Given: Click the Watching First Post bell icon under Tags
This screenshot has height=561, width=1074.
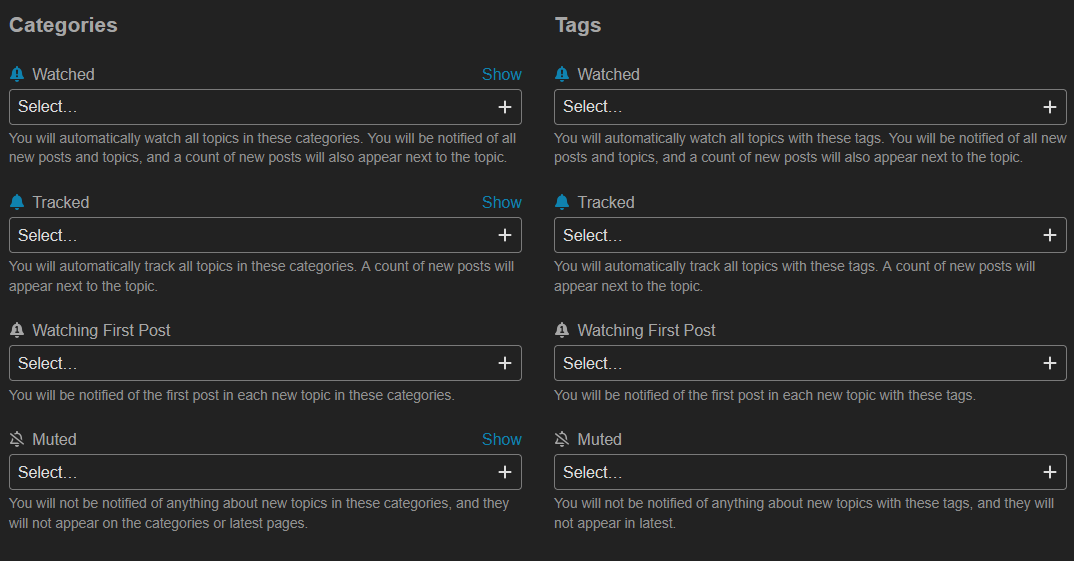Looking at the screenshot, I should pyautogui.click(x=562, y=330).
